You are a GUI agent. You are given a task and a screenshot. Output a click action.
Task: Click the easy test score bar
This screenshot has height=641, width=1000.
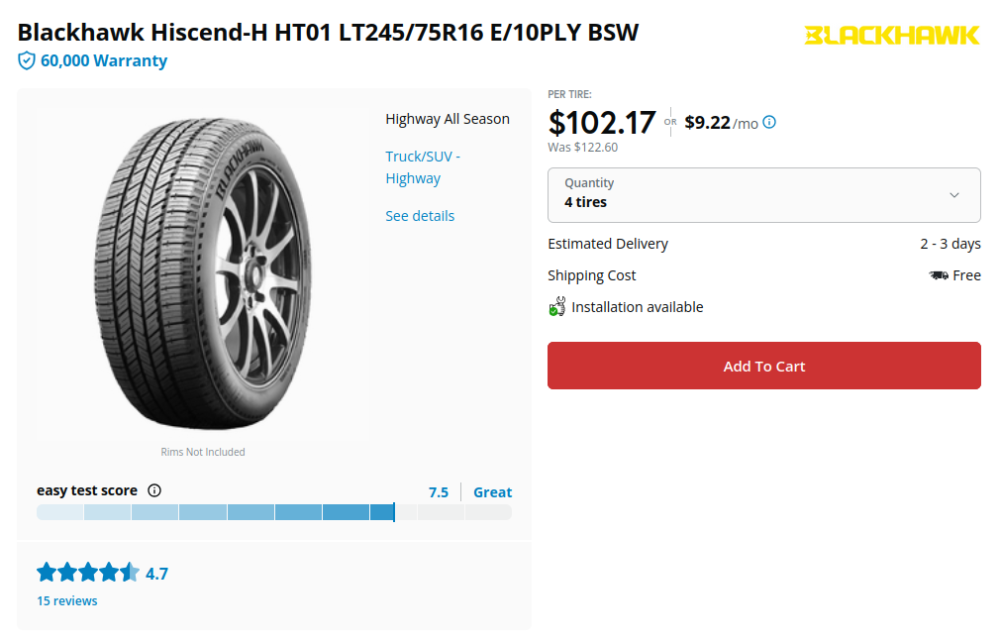pos(274,512)
